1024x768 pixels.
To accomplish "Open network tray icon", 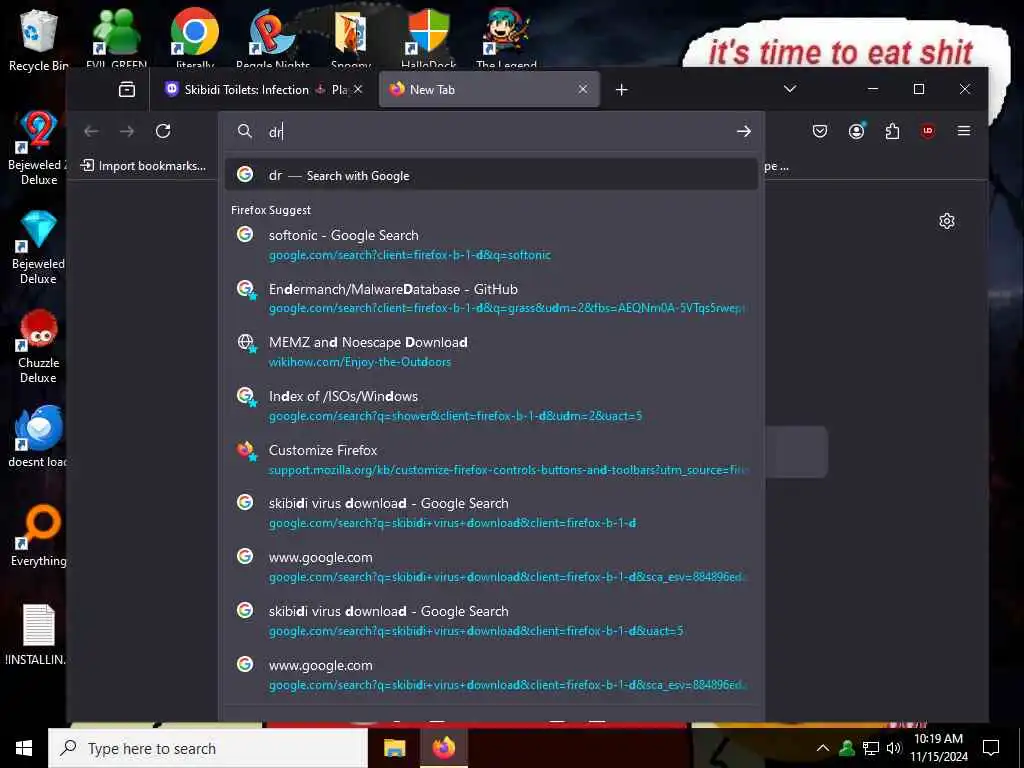I will coord(870,748).
